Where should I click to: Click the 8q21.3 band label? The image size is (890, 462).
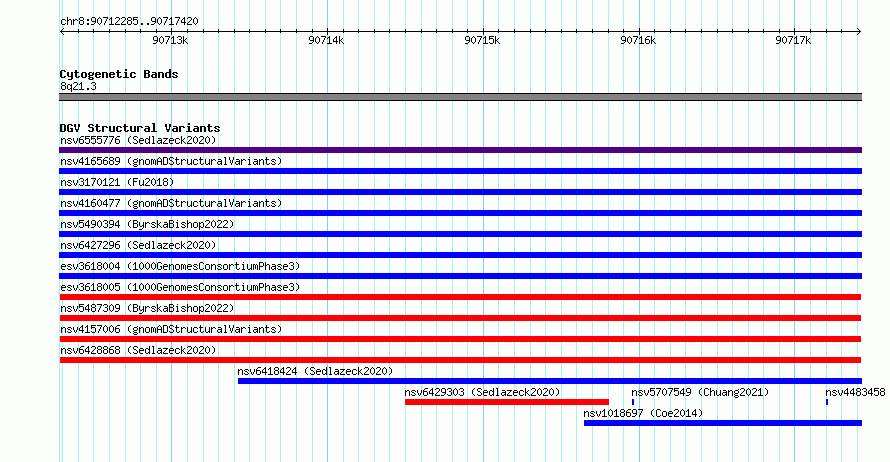coord(78,86)
